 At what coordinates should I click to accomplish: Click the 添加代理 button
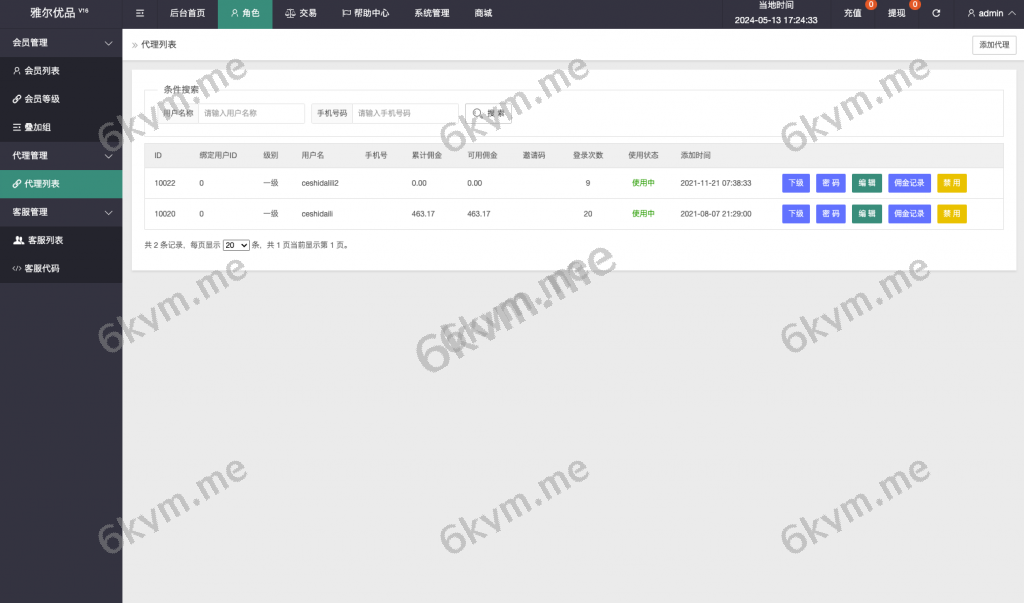pyautogui.click(x=994, y=45)
